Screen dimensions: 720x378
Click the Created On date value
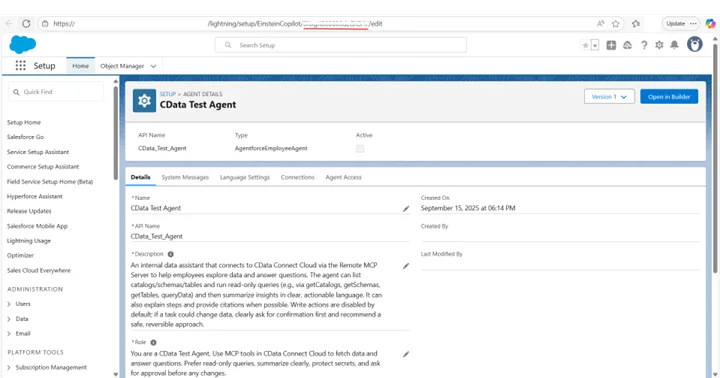pyautogui.click(x=468, y=208)
